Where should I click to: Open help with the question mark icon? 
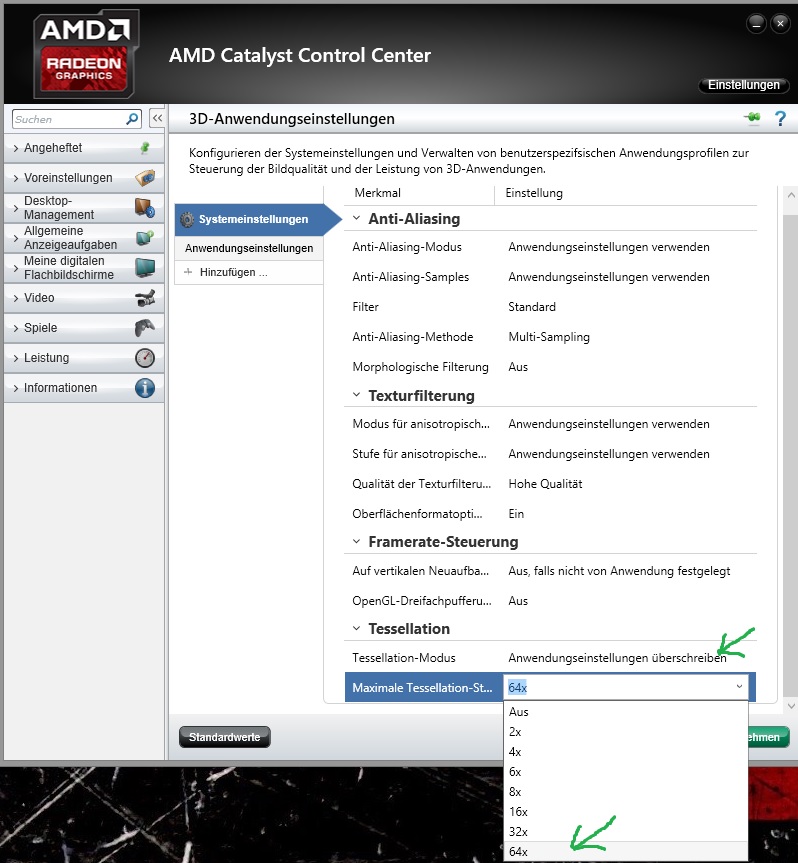pyautogui.click(x=780, y=118)
